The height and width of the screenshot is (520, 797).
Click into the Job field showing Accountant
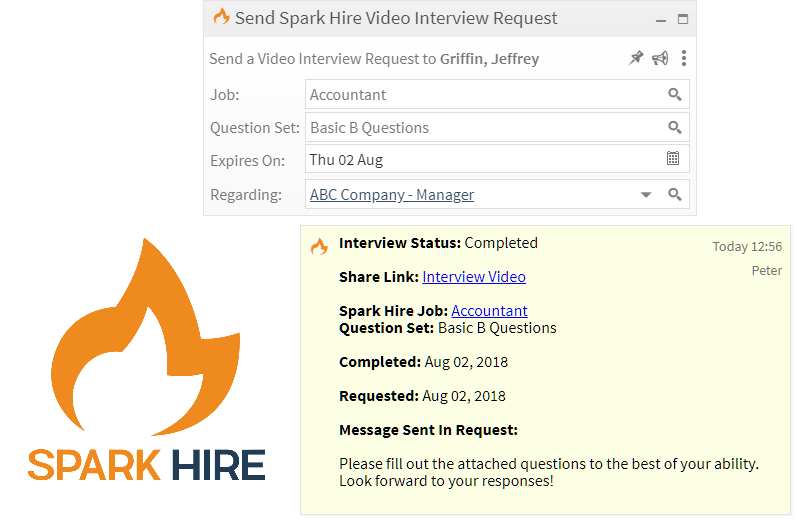click(x=497, y=94)
